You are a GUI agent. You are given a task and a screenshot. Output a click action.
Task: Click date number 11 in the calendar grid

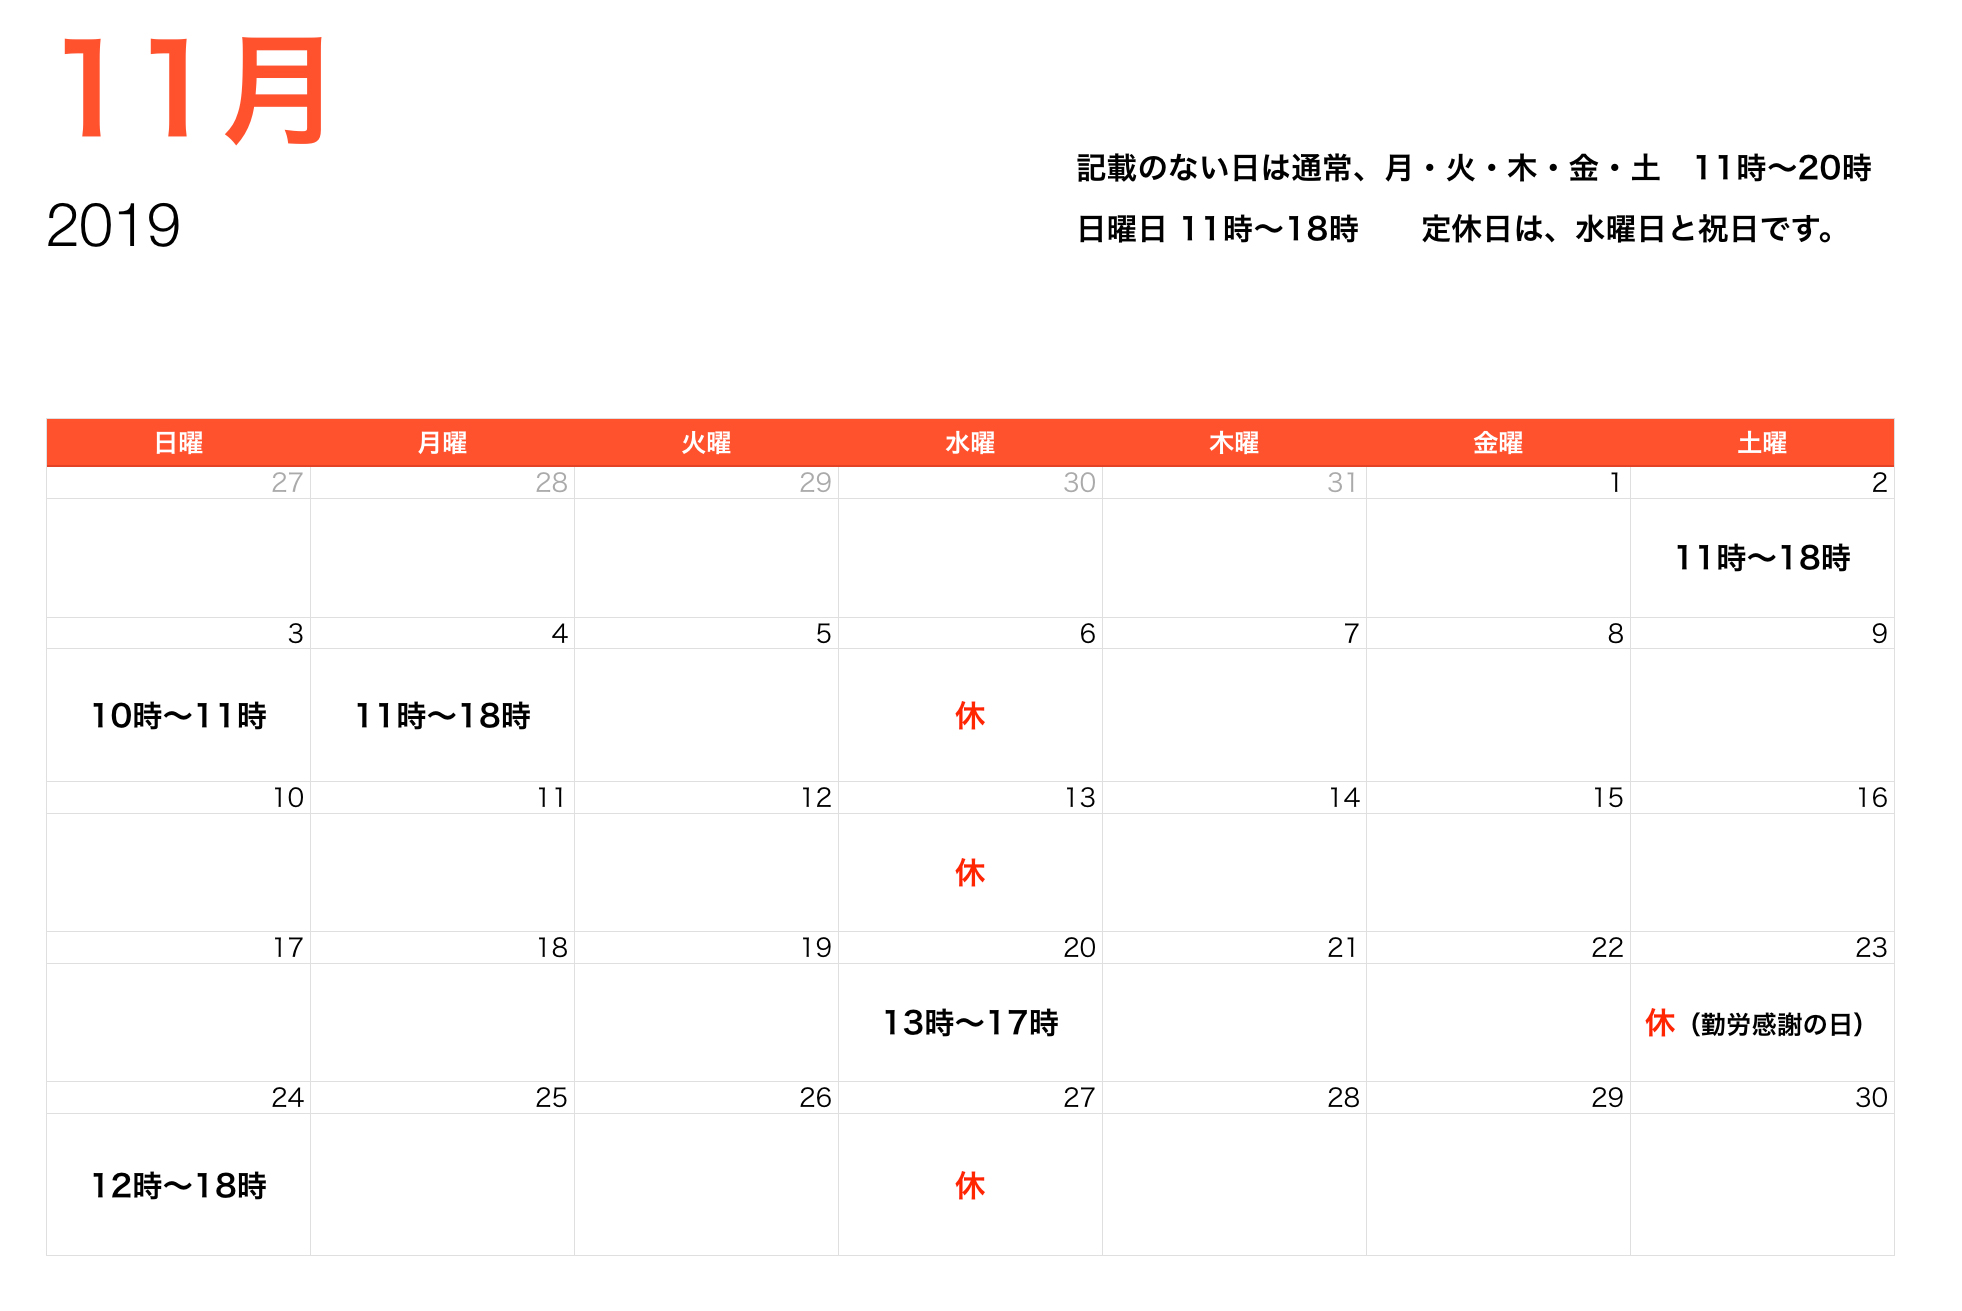coord(551,798)
